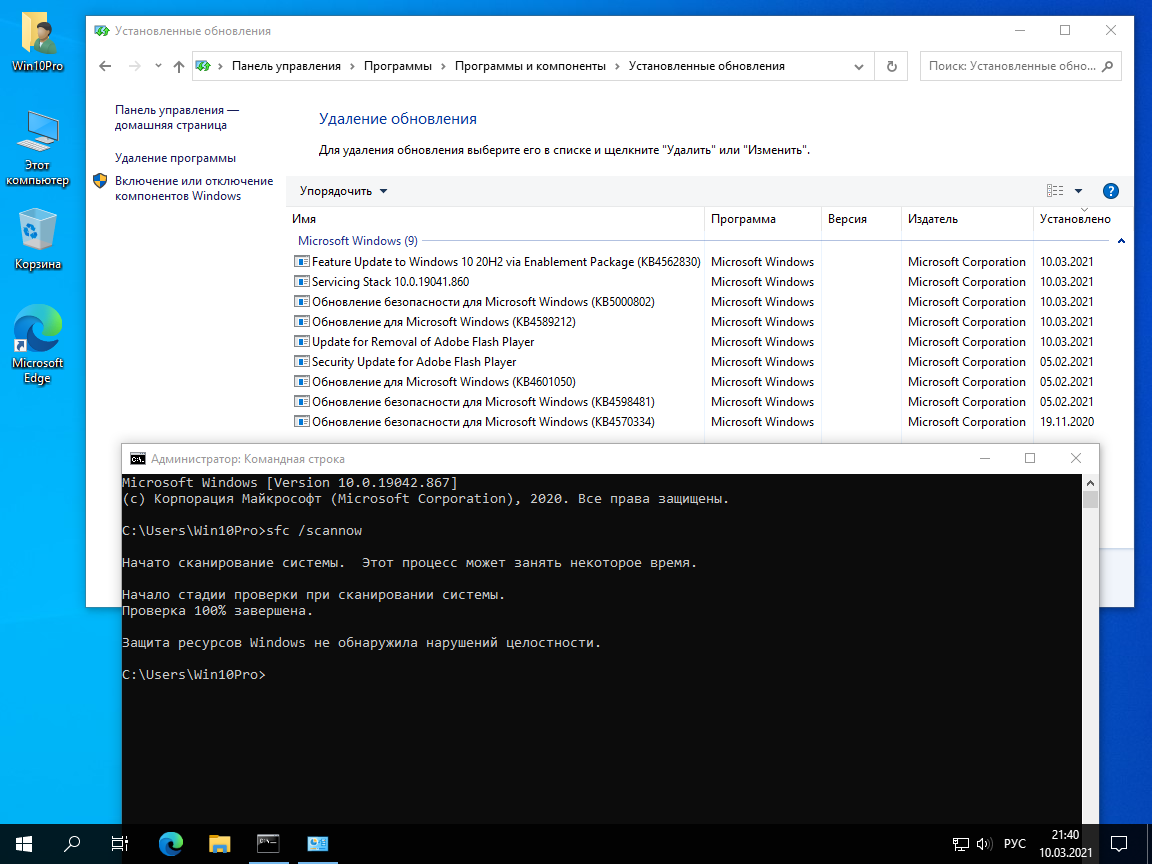
Task: Expand the Упорядочить dropdown menu
Action: (343, 191)
